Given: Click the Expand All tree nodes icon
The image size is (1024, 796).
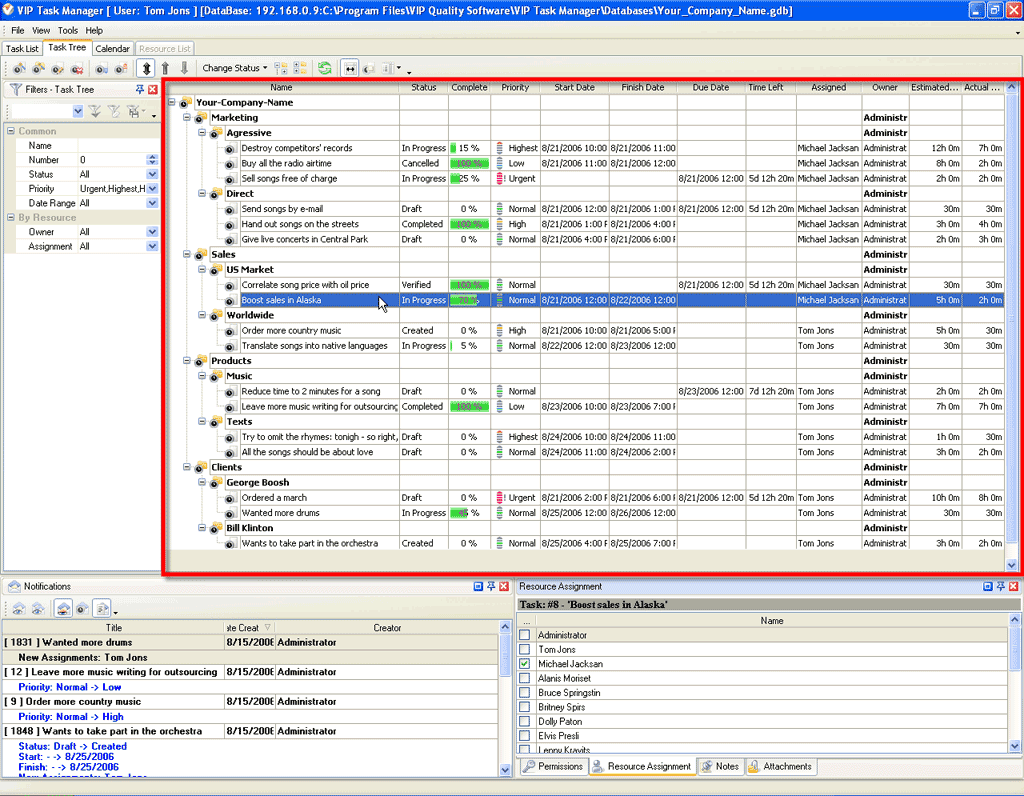Looking at the screenshot, I should pyautogui.click(x=281, y=68).
